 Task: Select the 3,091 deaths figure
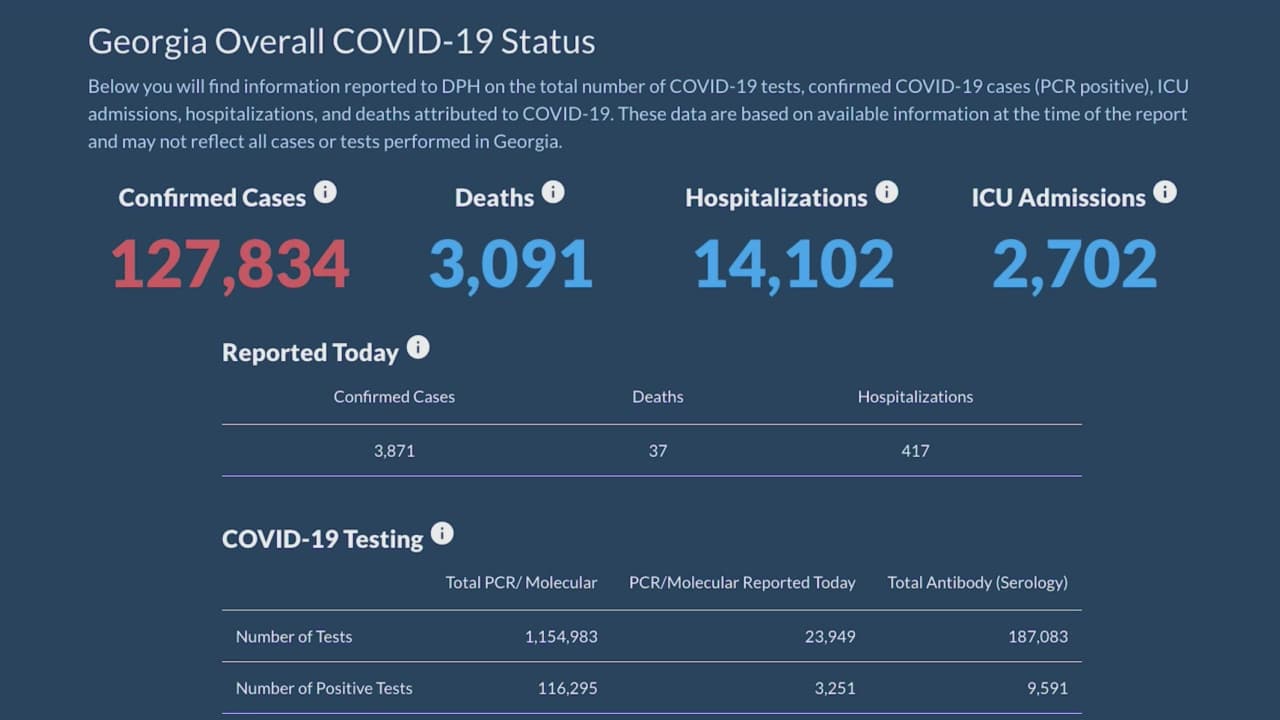pos(511,265)
